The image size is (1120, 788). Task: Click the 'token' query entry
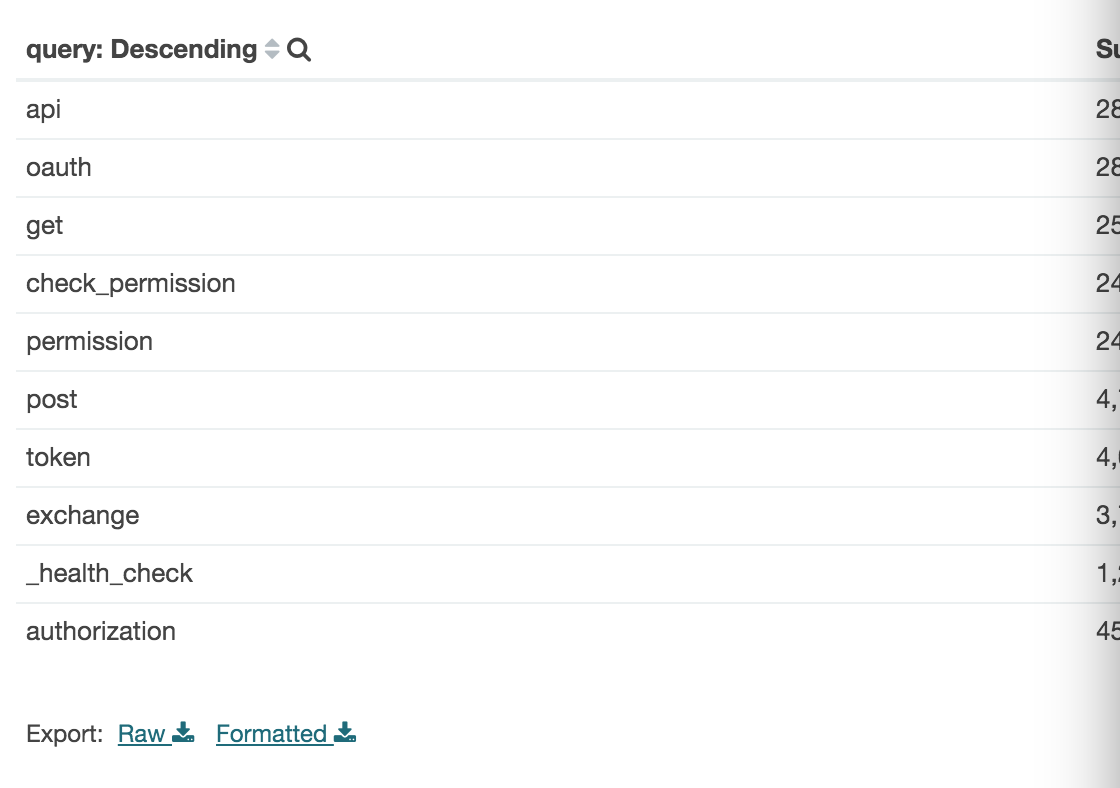(58, 457)
